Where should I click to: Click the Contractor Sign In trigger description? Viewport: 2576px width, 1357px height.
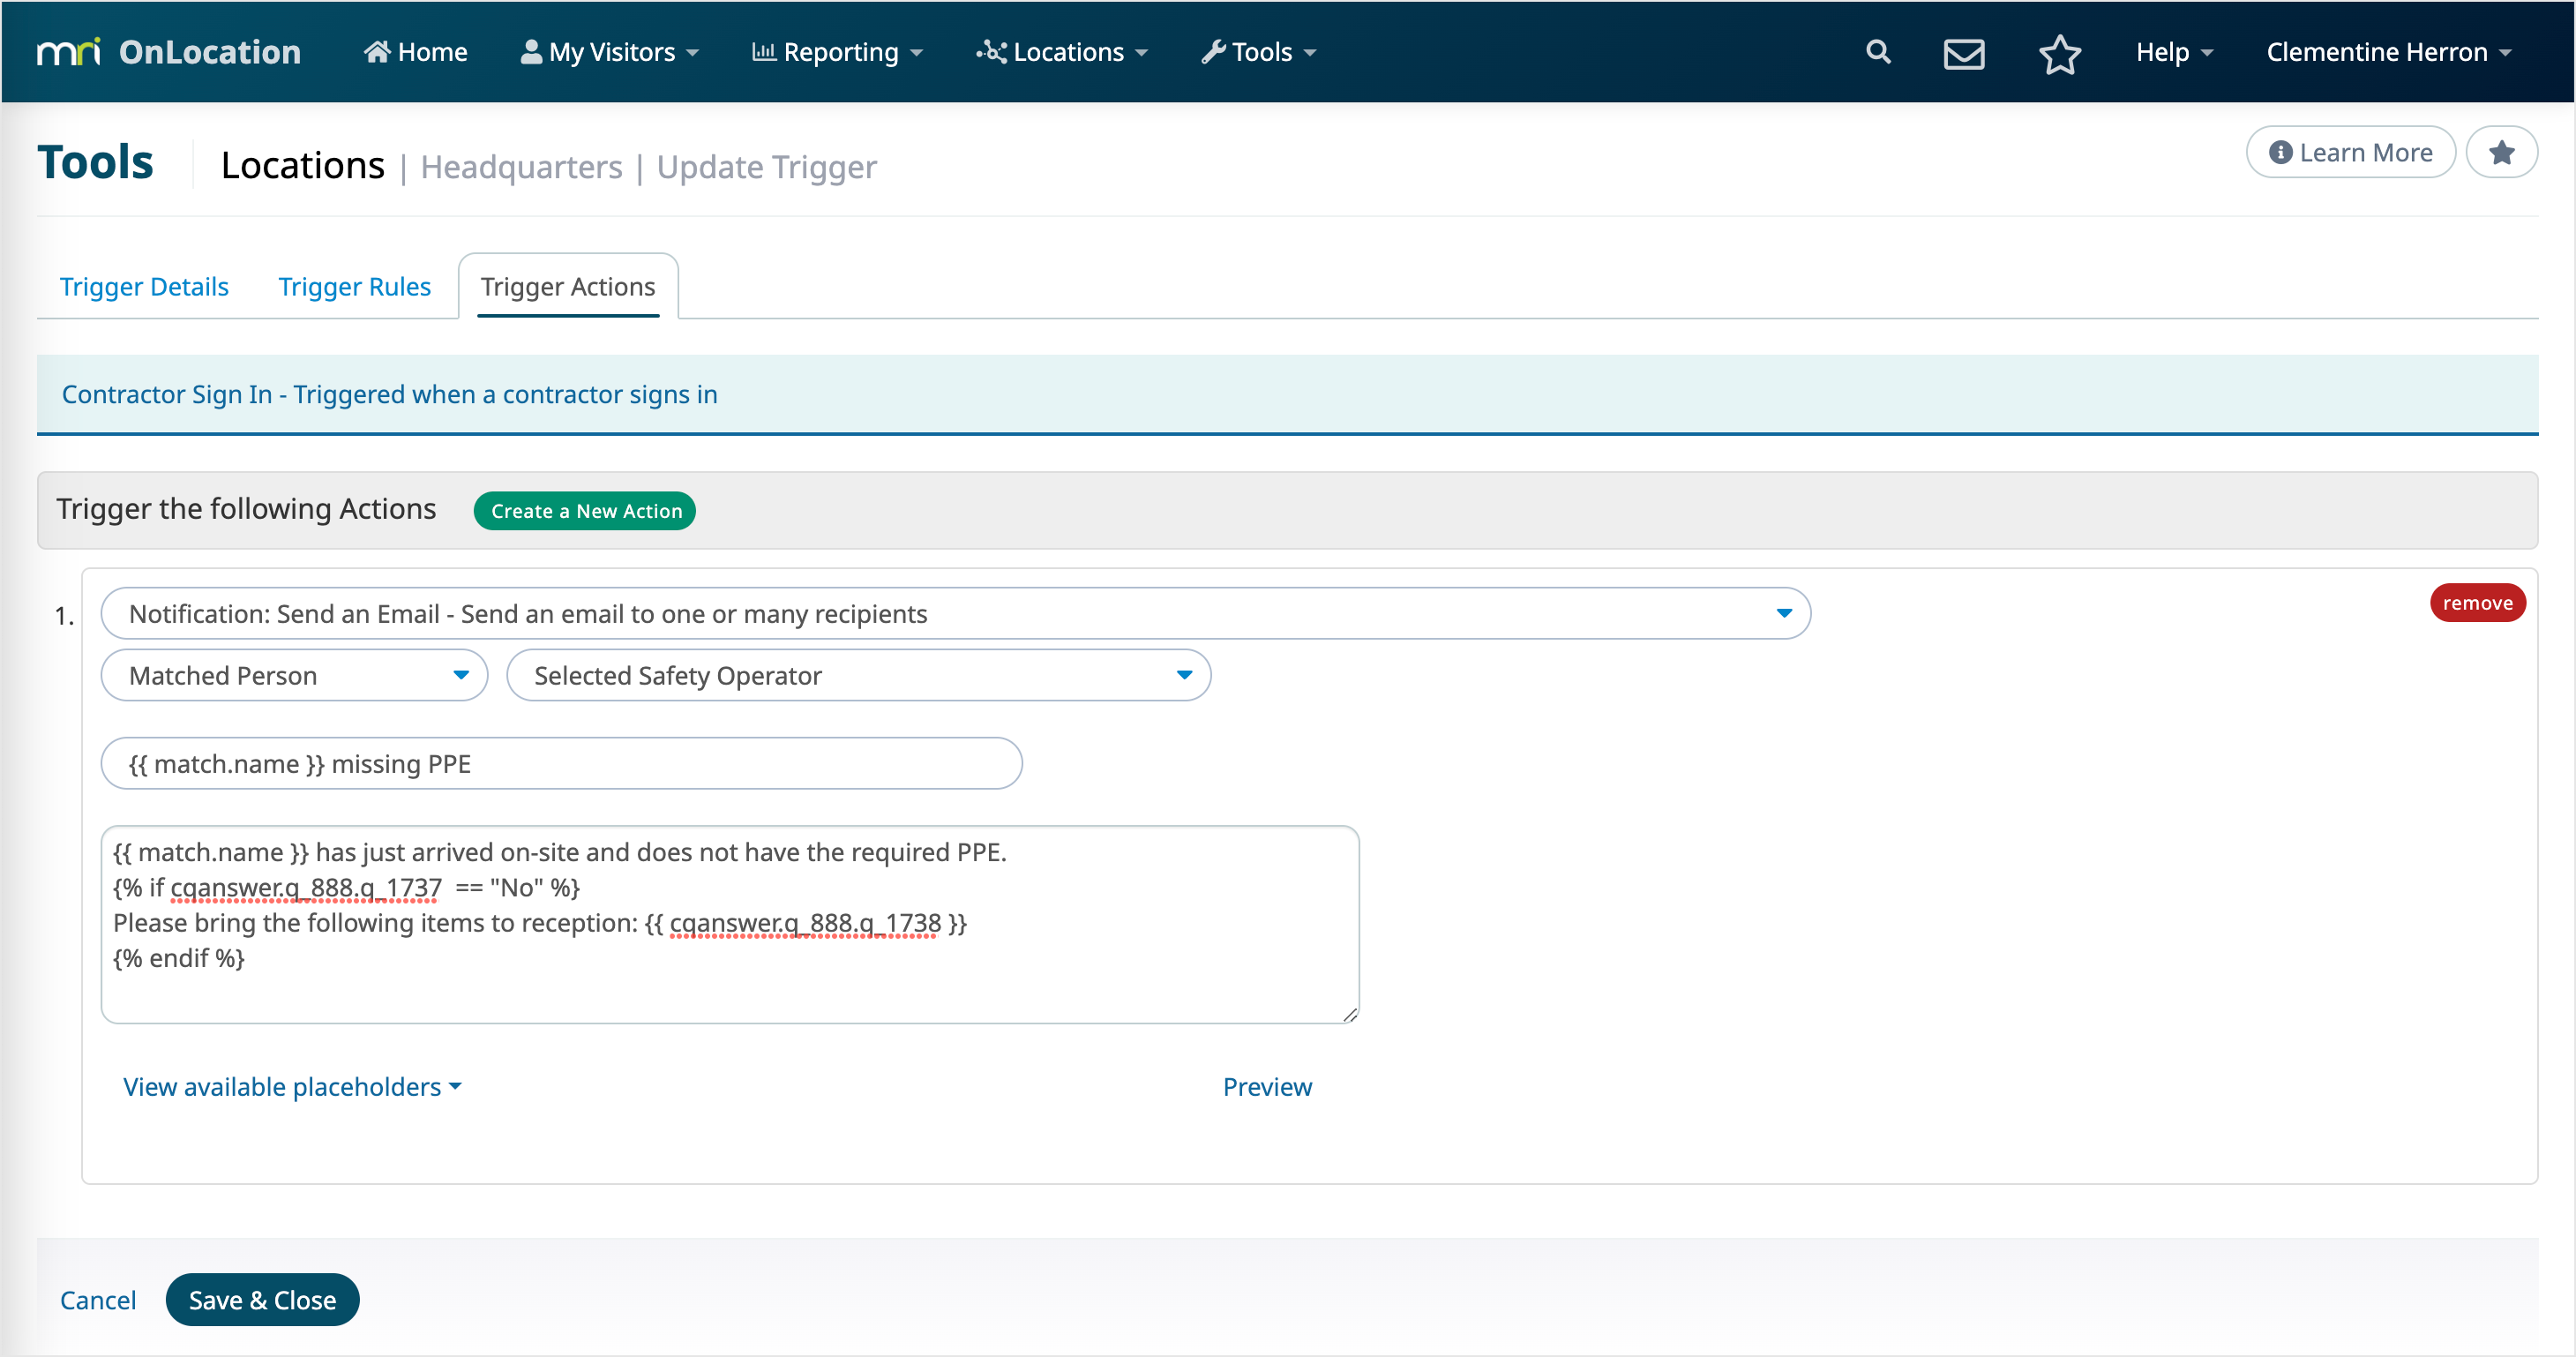tap(390, 395)
